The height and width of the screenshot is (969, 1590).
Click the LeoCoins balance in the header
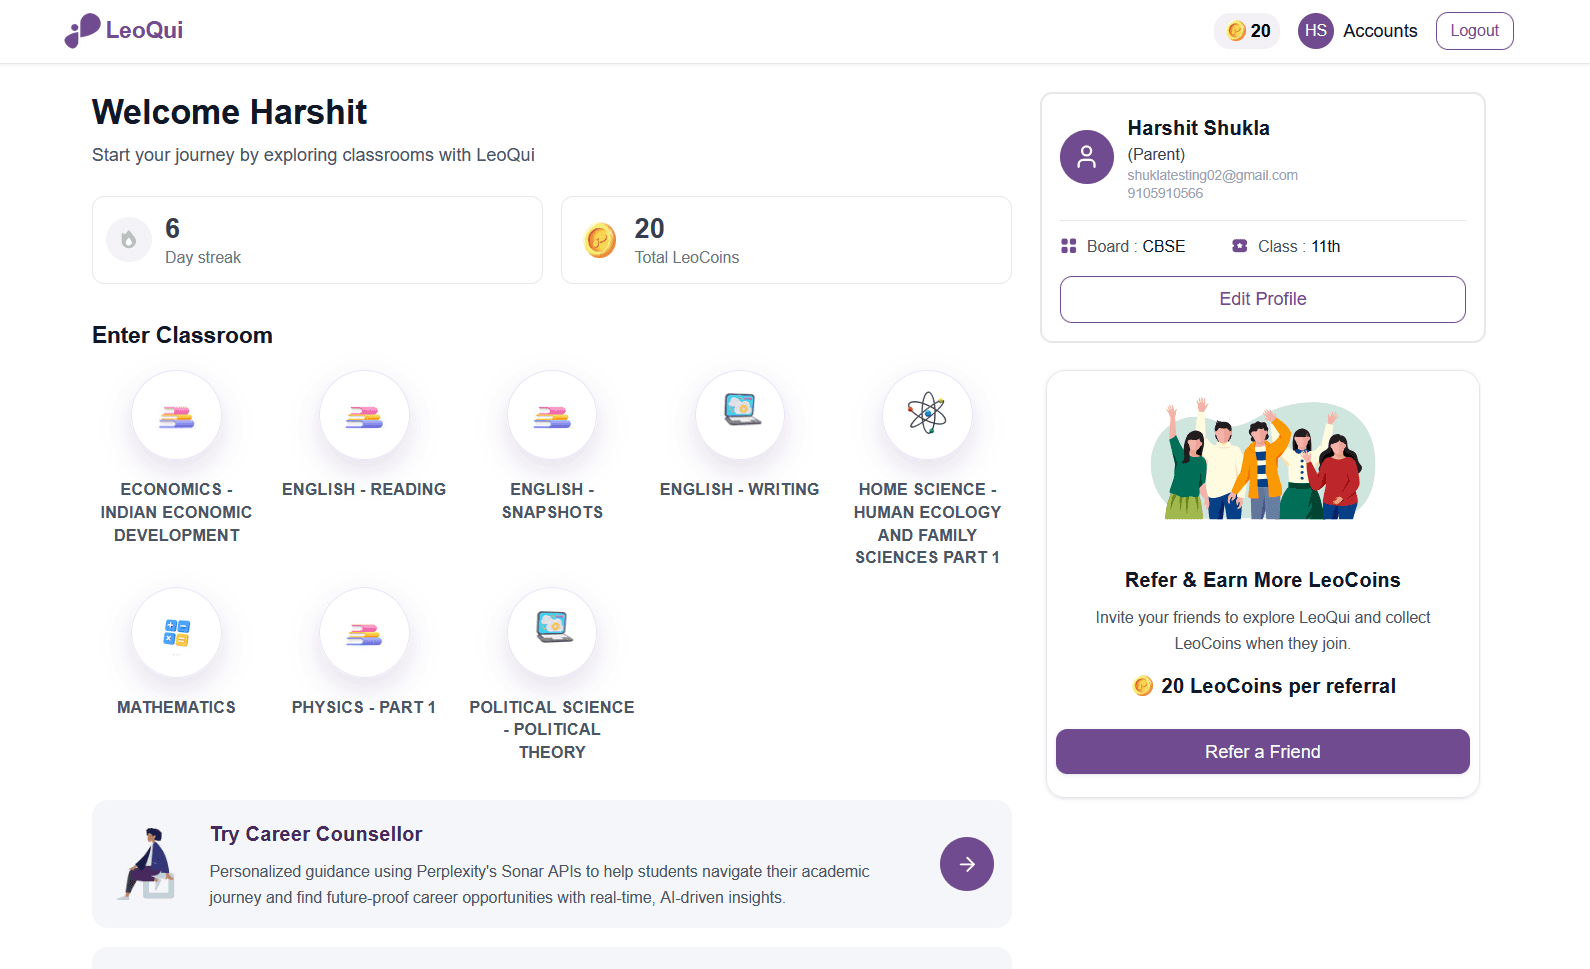point(1246,31)
